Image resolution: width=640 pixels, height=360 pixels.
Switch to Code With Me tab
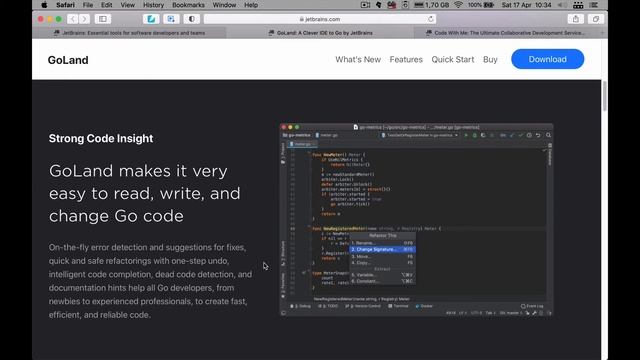pyautogui.click(x=506, y=33)
